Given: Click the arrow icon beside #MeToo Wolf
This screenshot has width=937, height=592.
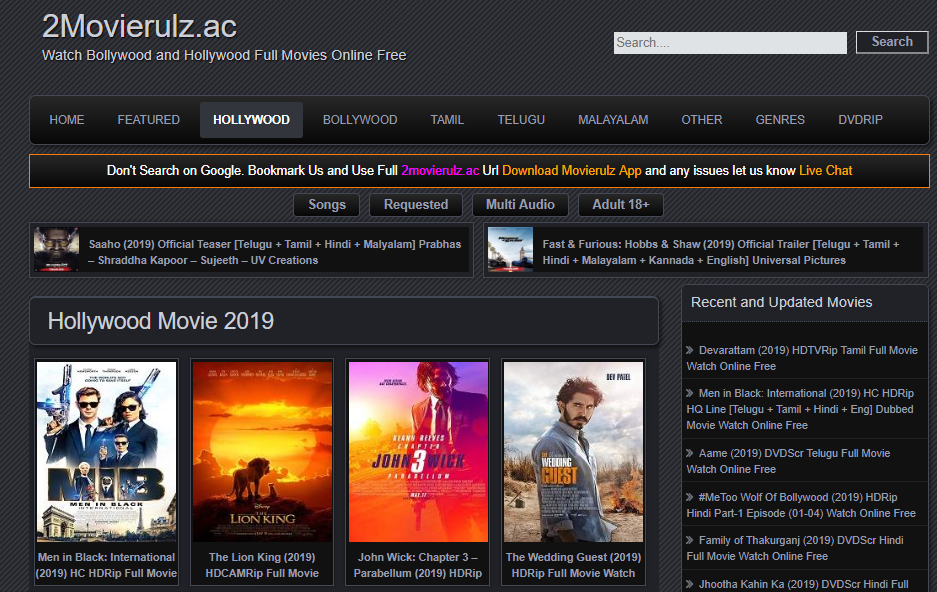Looking at the screenshot, I should point(690,497).
